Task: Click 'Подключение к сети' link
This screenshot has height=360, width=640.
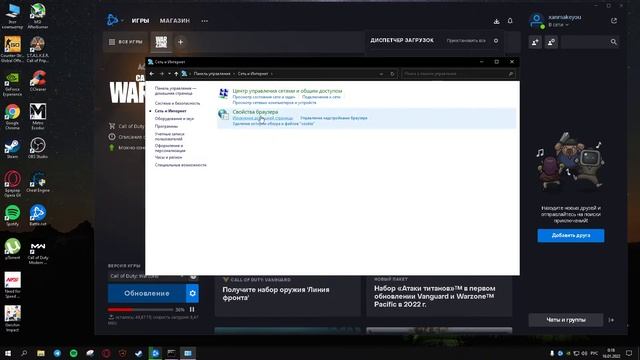Action: point(321,97)
